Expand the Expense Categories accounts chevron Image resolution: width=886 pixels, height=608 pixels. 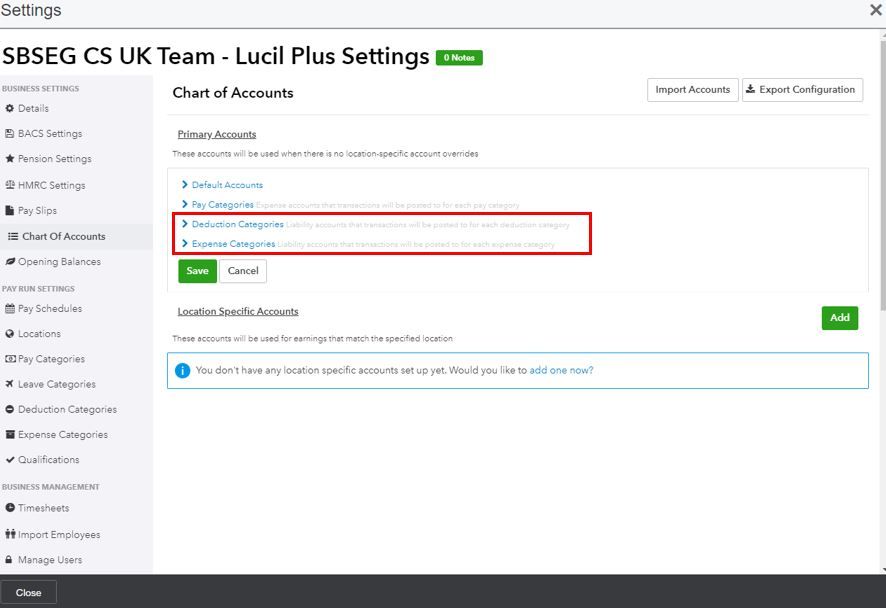[185, 244]
